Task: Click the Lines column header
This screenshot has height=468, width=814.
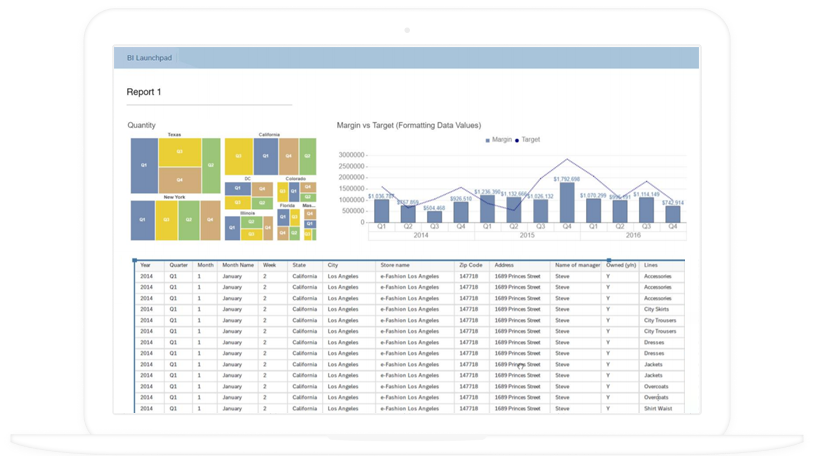Action: tap(651, 266)
